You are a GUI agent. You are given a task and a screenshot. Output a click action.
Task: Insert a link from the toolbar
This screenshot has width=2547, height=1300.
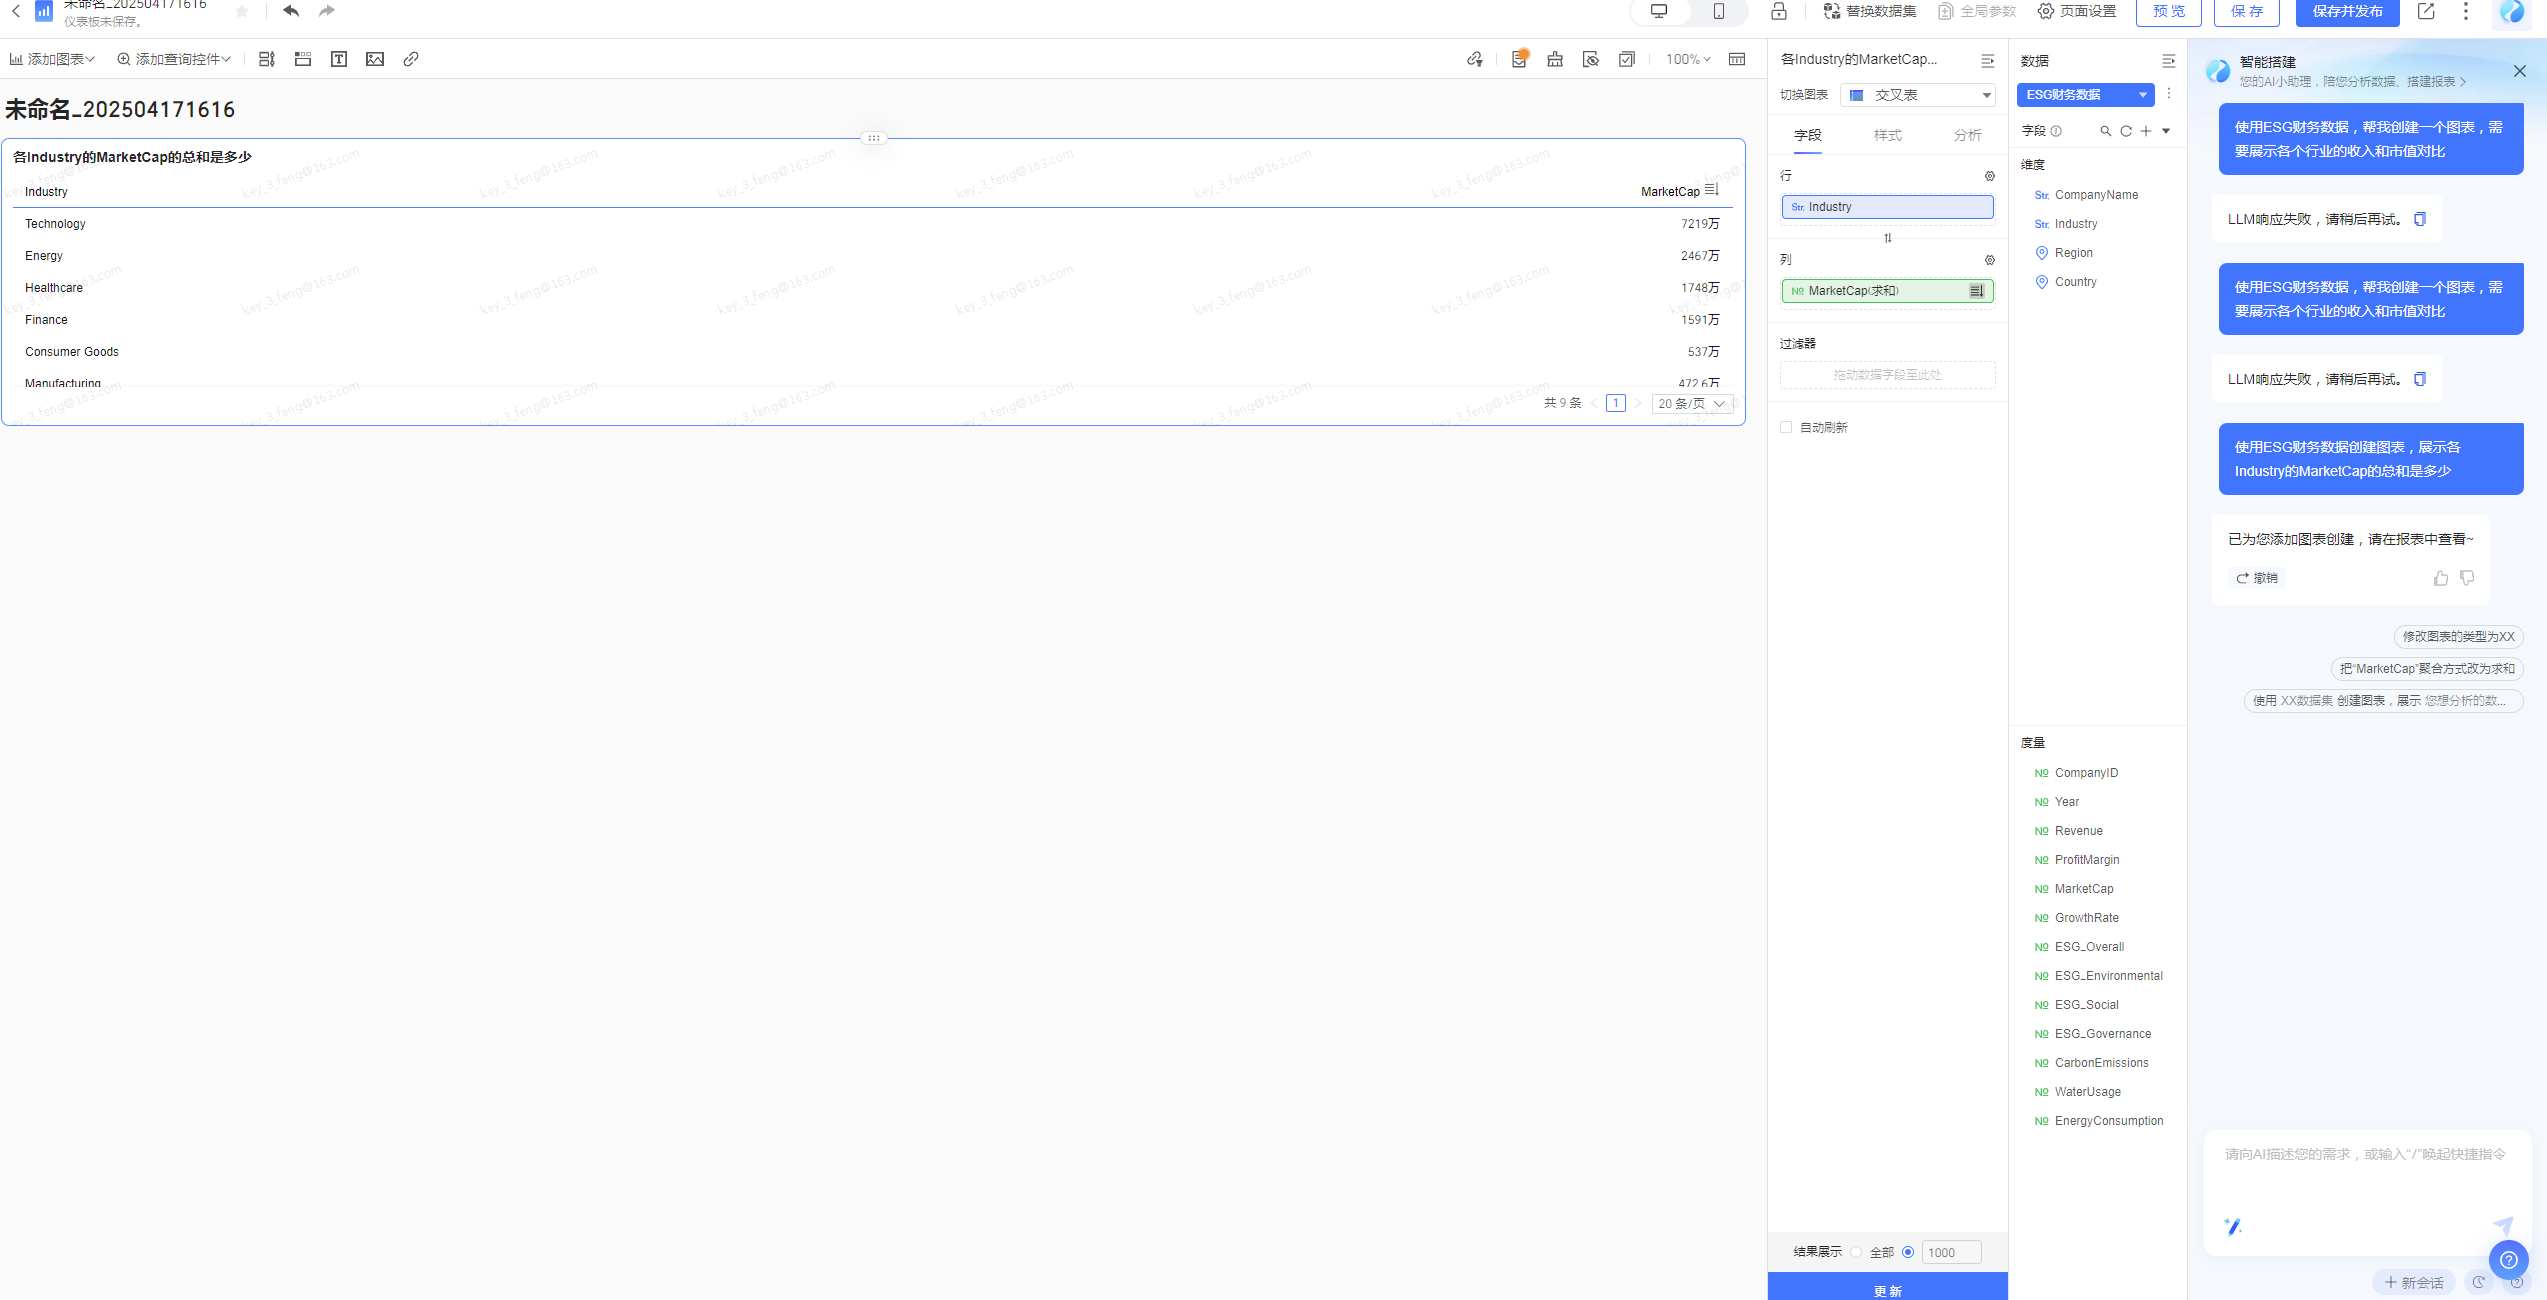(x=411, y=59)
